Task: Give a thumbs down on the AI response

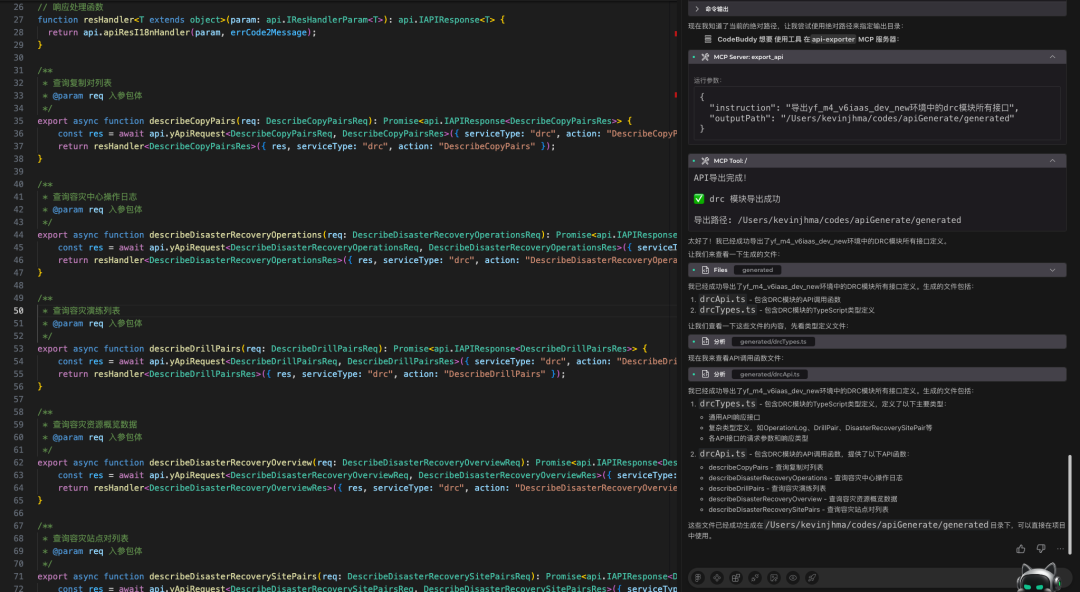Action: (1040, 547)
